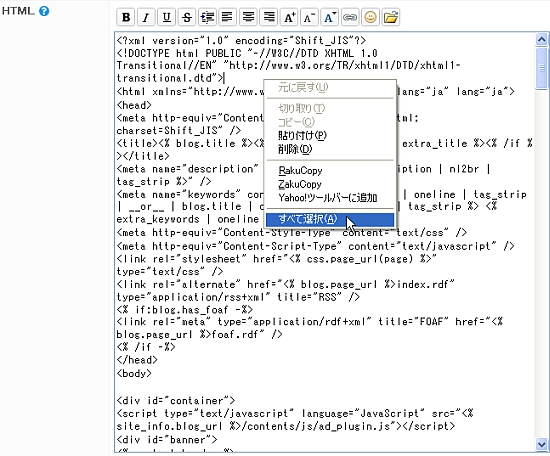Open the emoticon smiley picker
Viewport: 550px width, 456px height.
tap(370, 17)
